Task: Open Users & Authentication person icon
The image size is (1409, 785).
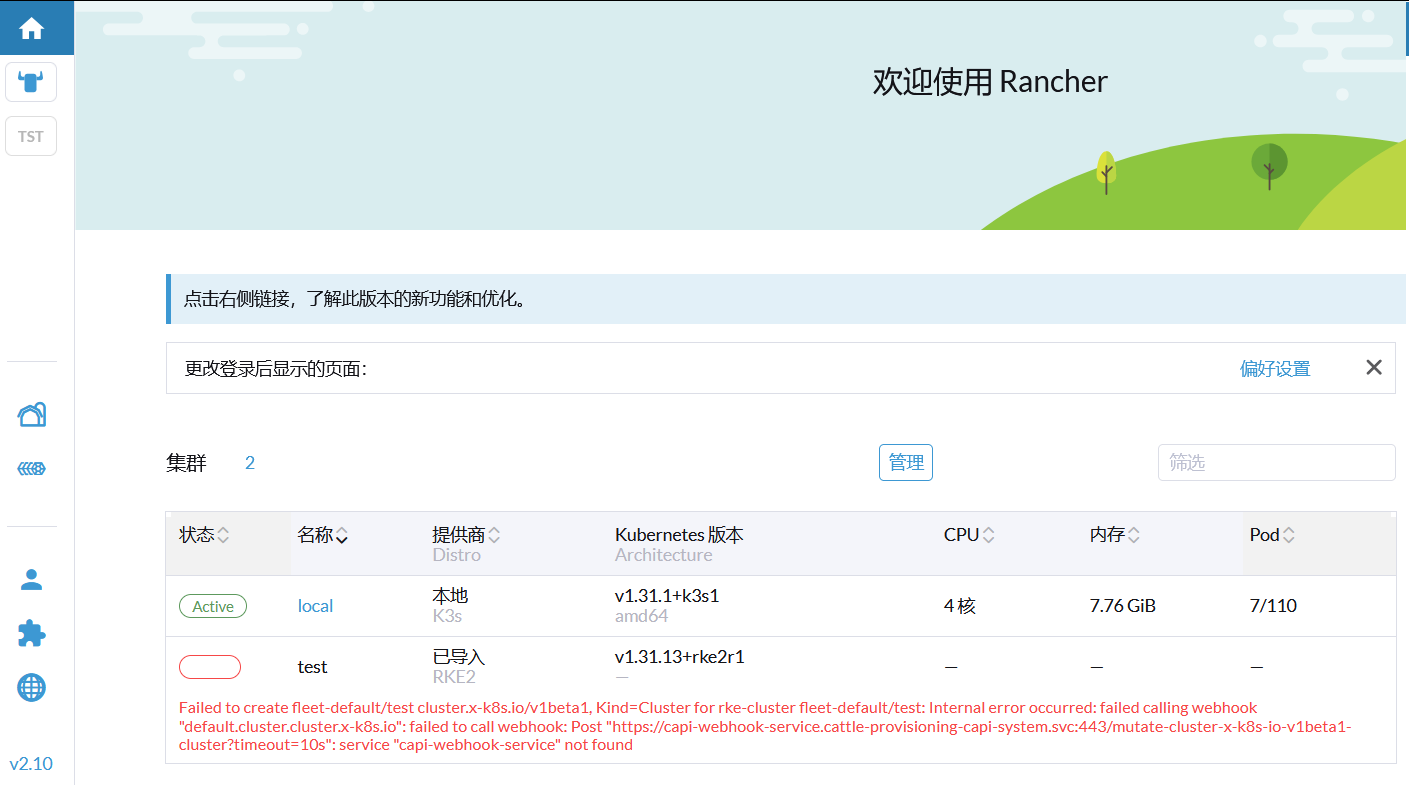Action: 32,580
